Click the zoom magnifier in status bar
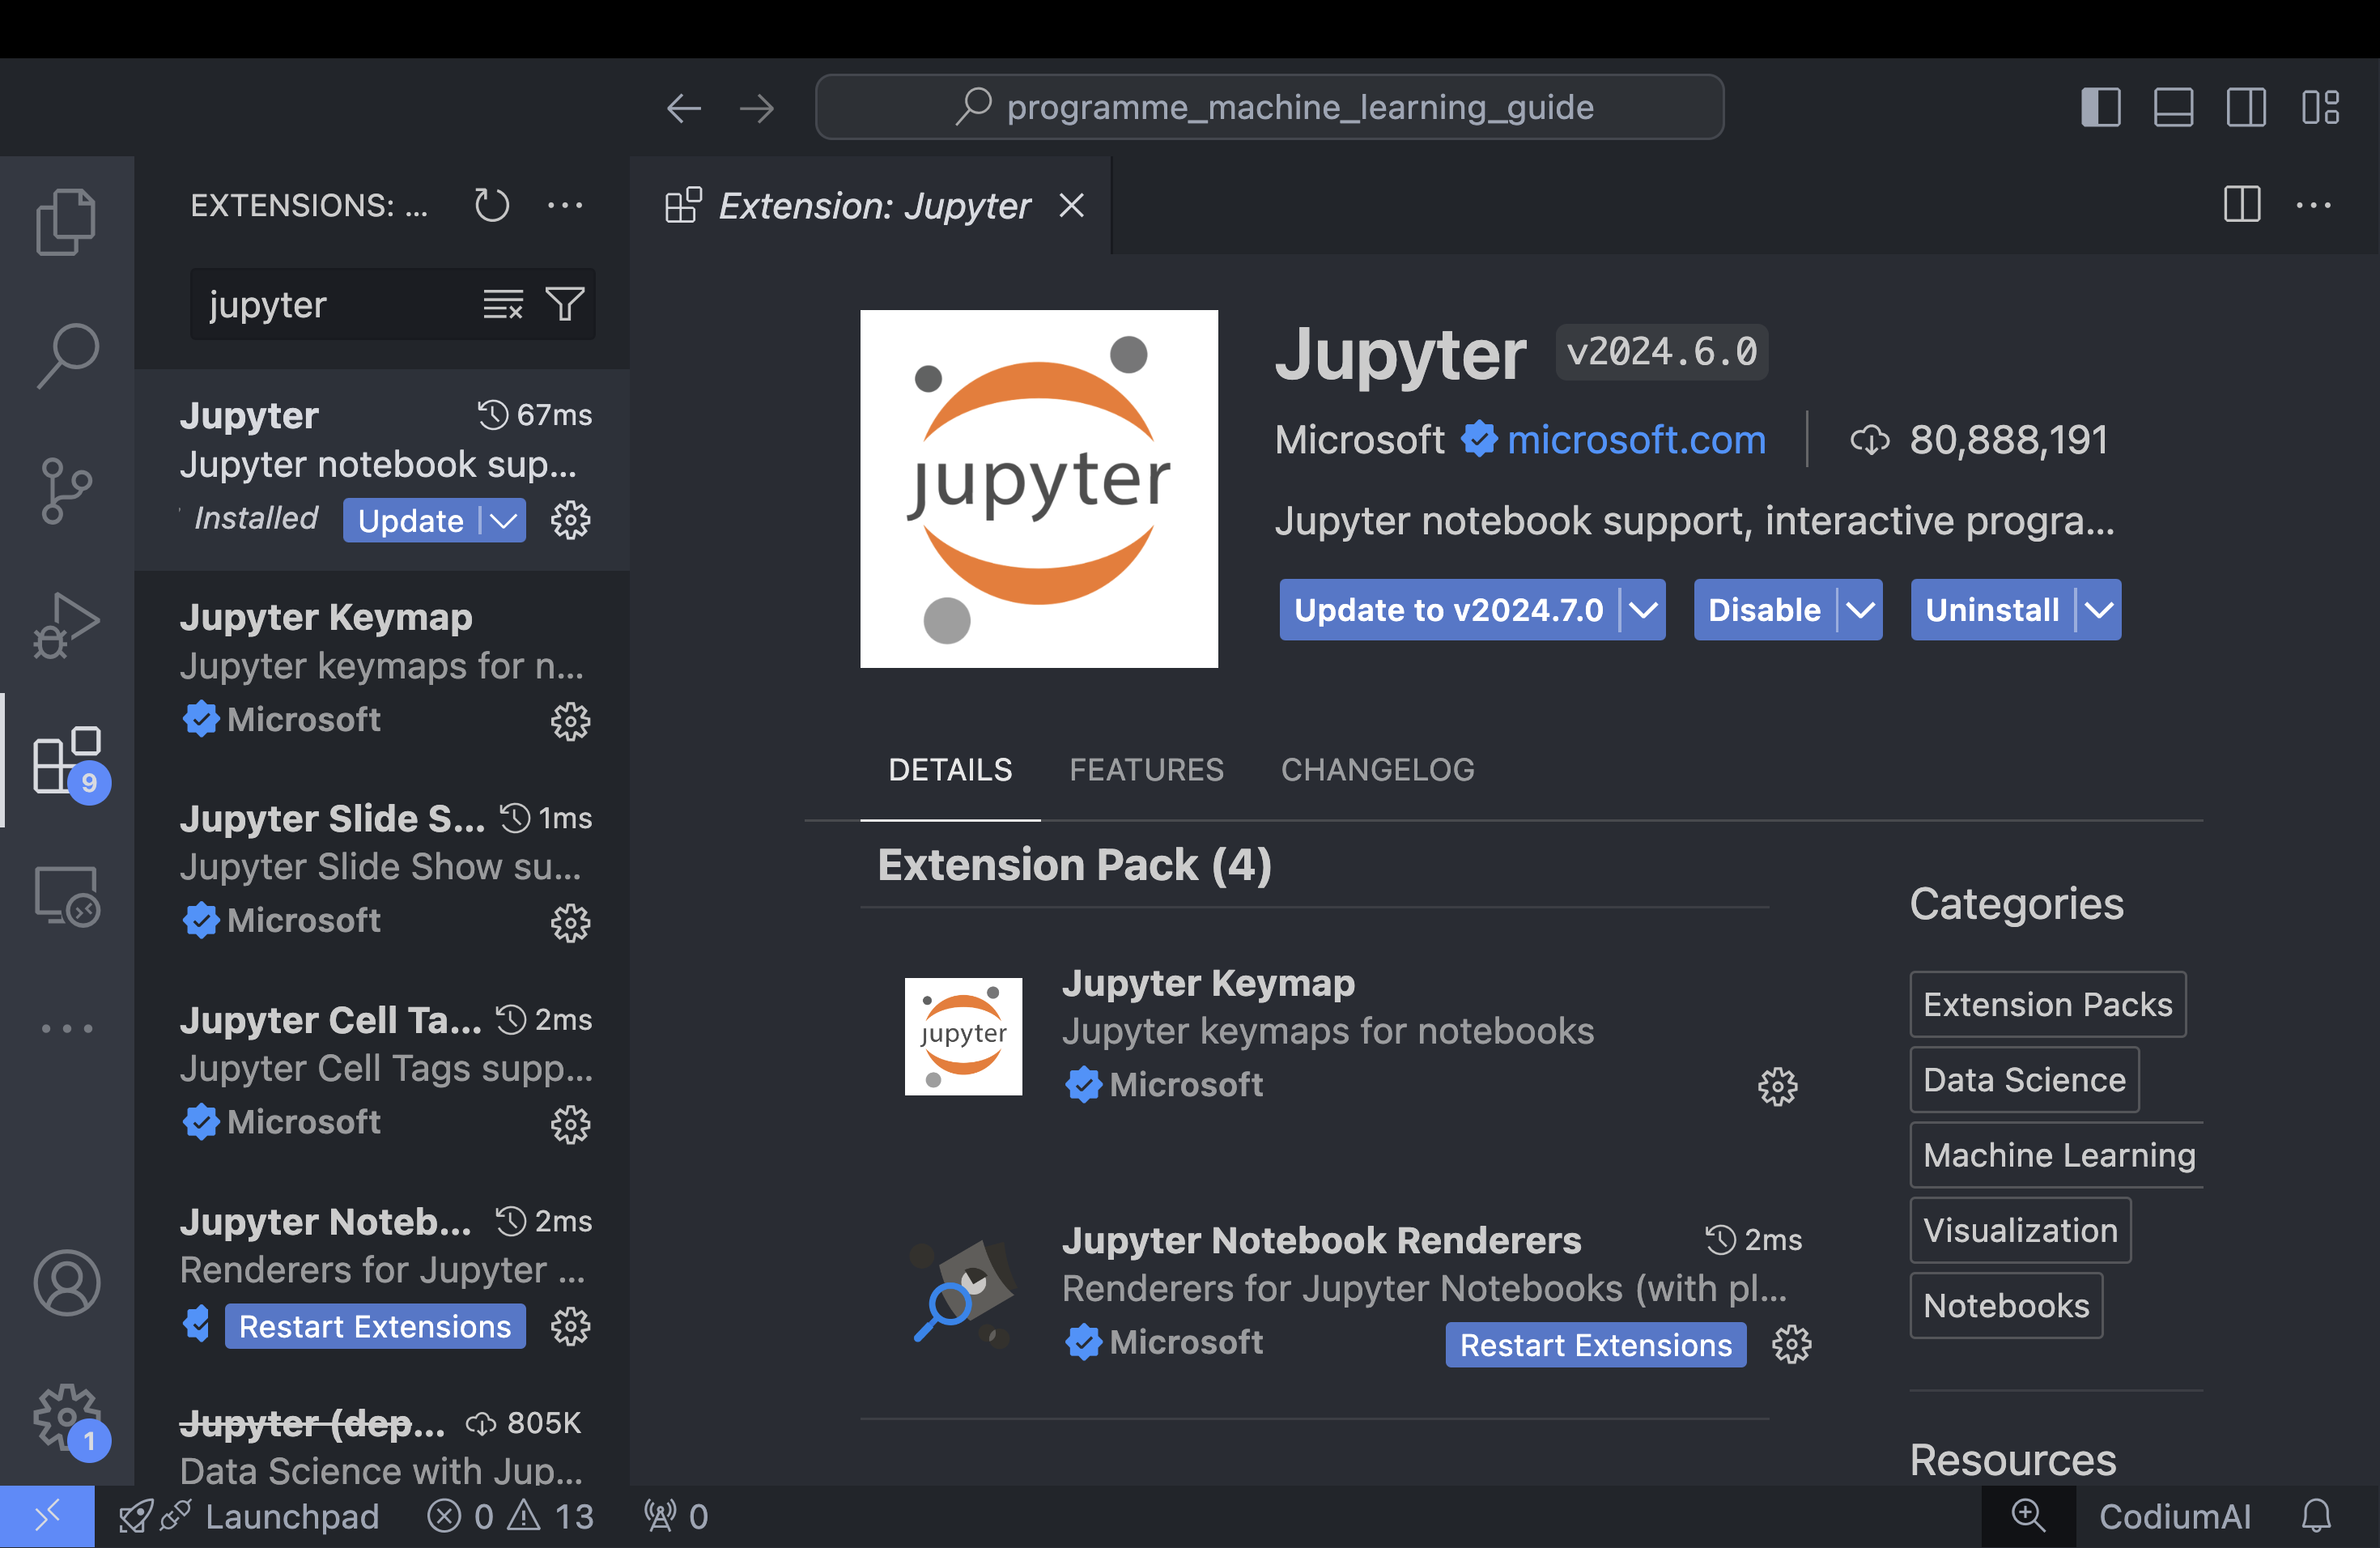This screenshot has height=1548, width=2380. [x=2028, y=1517]
